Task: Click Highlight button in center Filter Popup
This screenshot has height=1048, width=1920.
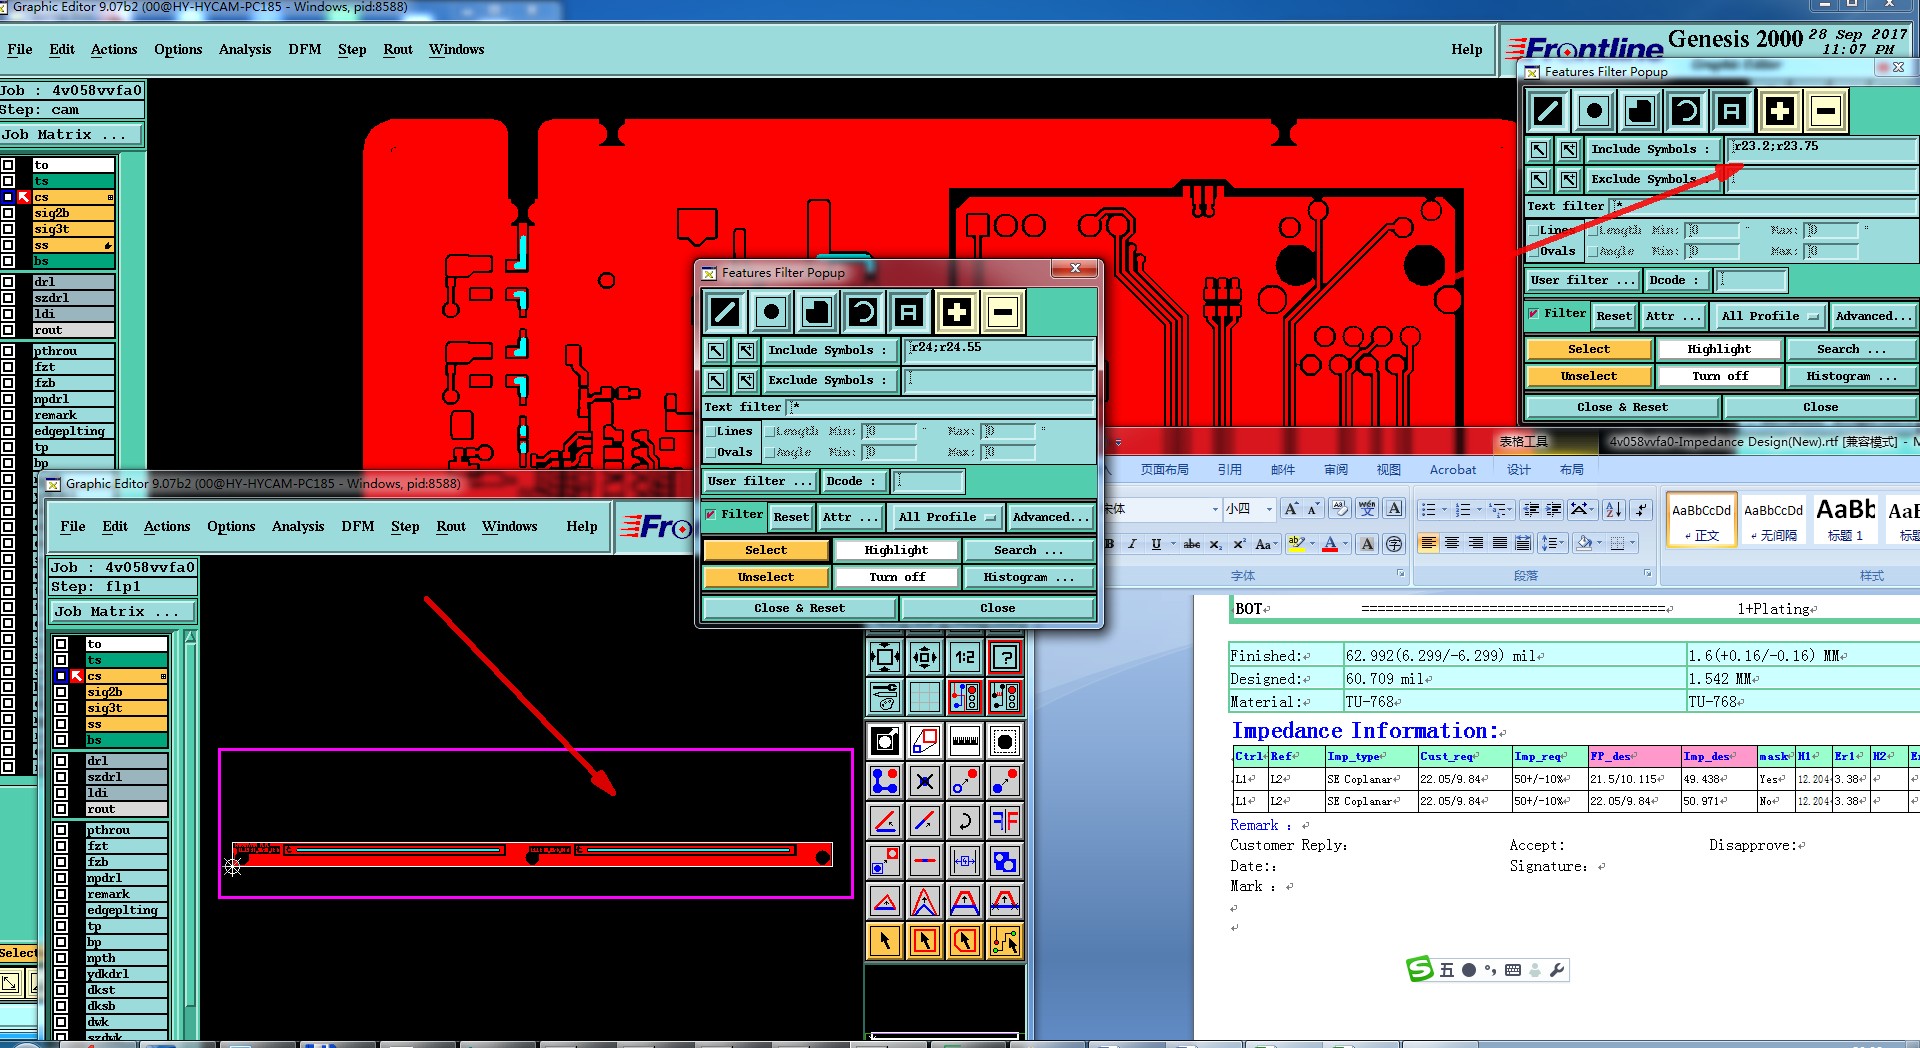Action: coord(896,550)
